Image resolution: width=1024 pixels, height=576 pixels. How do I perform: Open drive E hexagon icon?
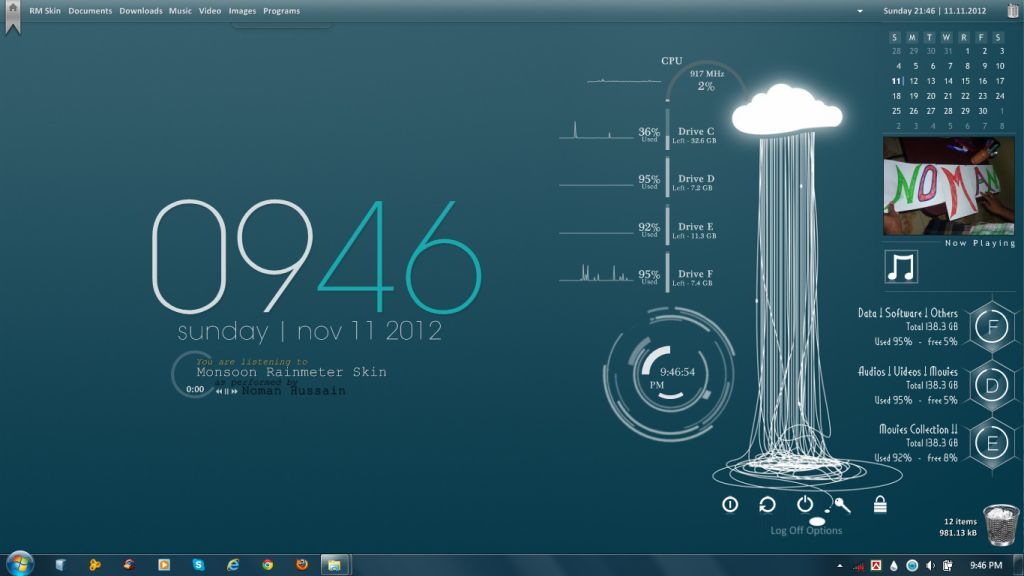click(991, 443)
